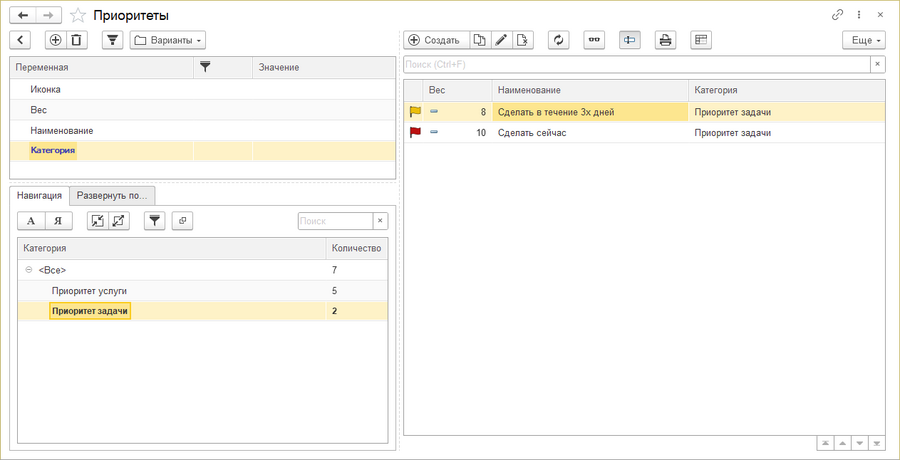Viewport: 900px width, 460px height.
Task: Select the Навигация tab
Action: [40, 195]
